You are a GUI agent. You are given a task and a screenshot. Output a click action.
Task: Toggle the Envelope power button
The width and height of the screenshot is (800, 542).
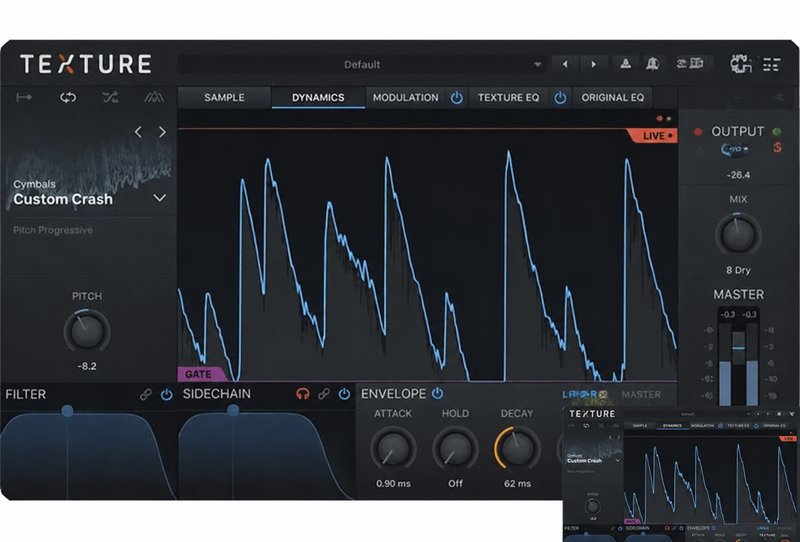coord(437,393)
